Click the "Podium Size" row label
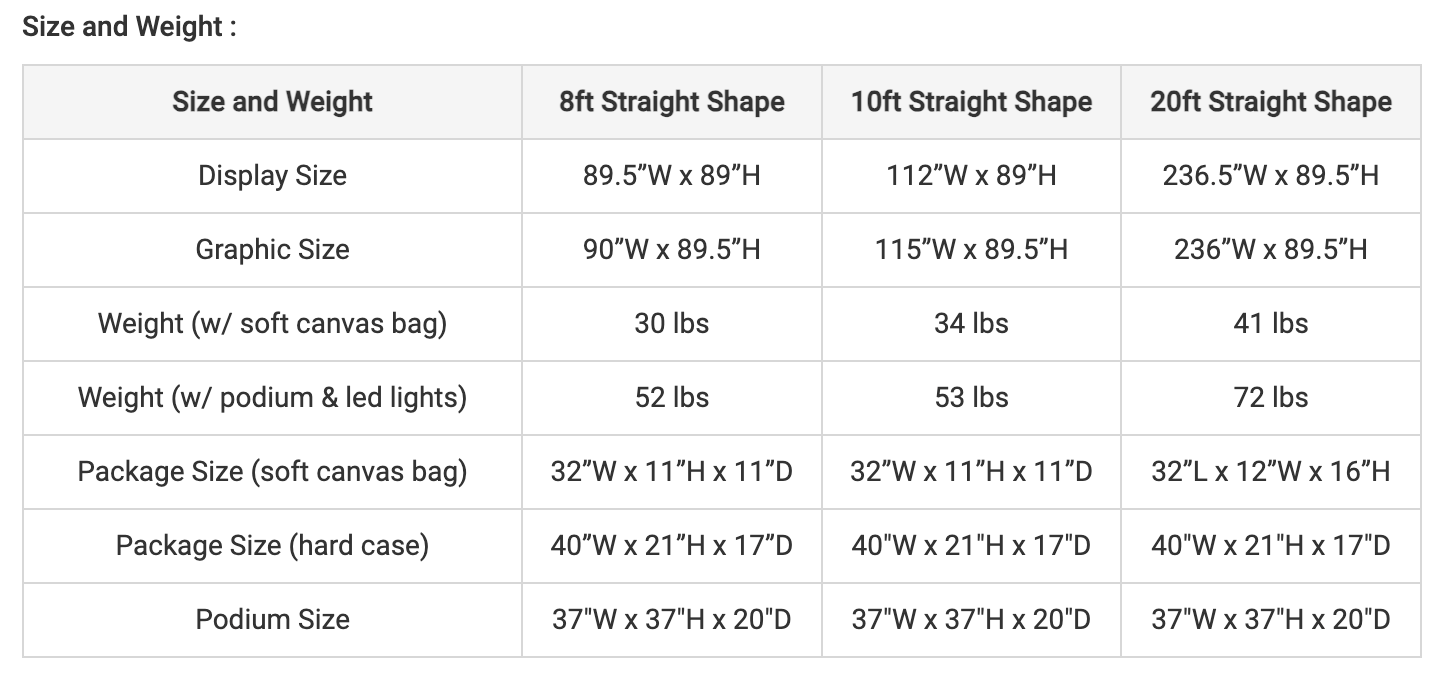This screenshot has height=682, width=1450. 272,619
